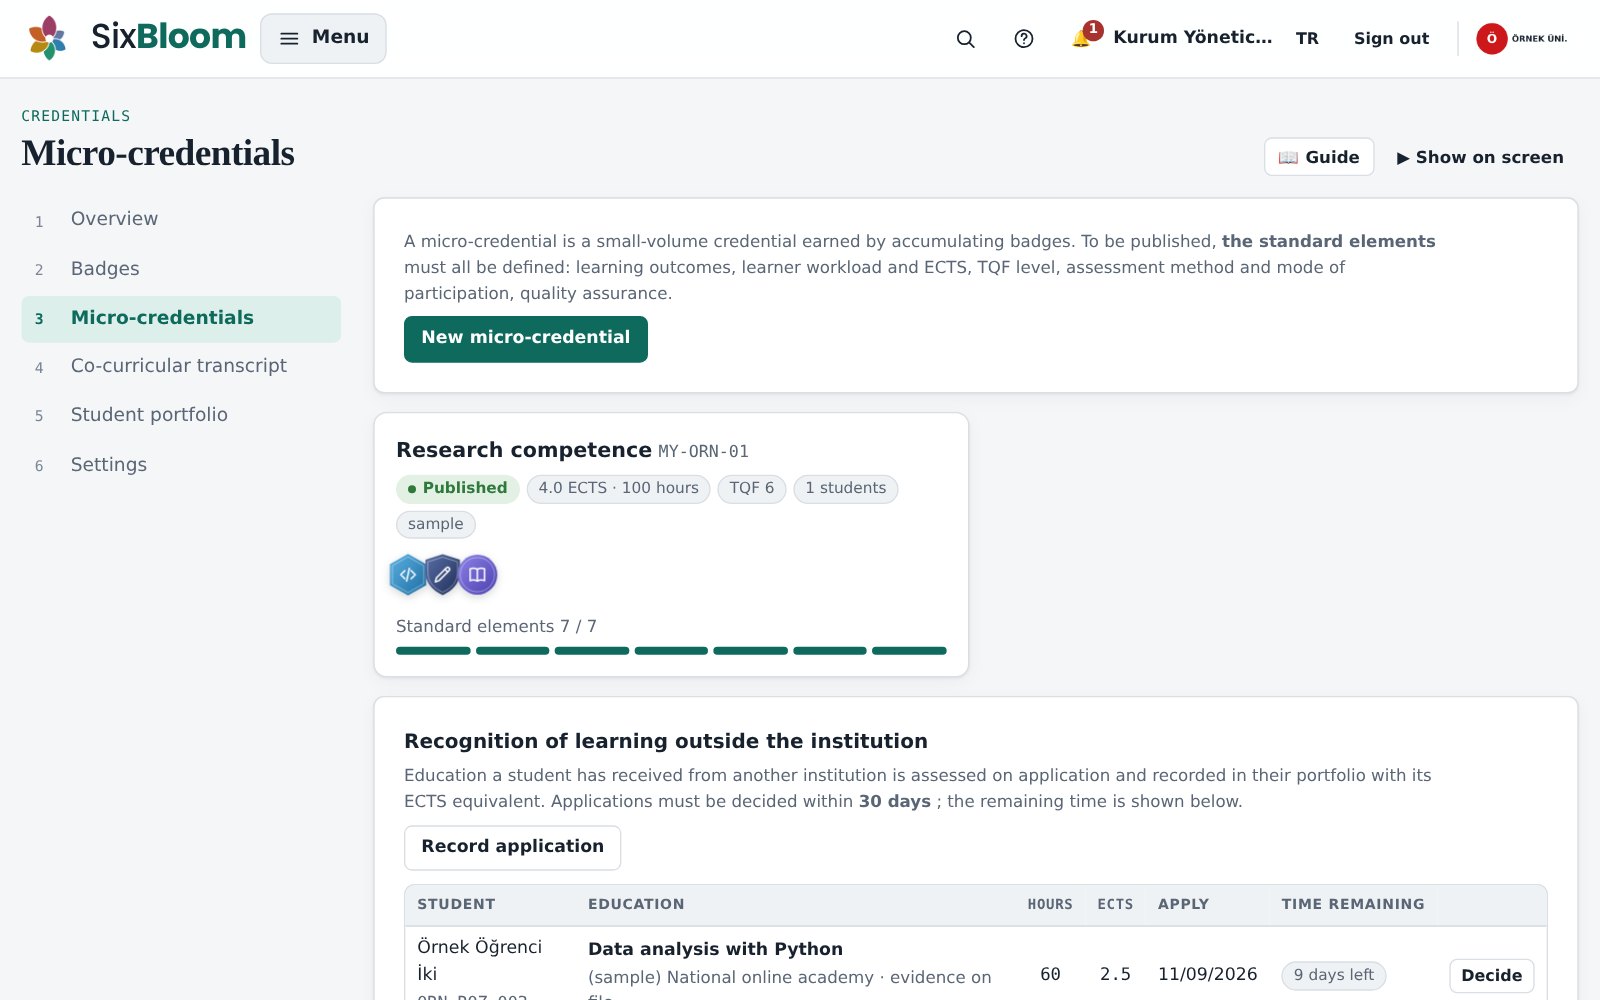Create a New micro-credential
The width and height of the screenshot is (1600, 1000).
pyautogui.click(x=526, y=339)
